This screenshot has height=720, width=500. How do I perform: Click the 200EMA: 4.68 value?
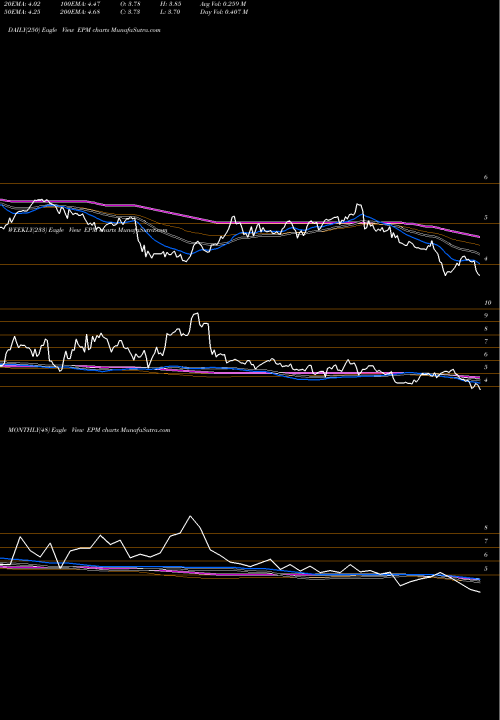point(80,12)
